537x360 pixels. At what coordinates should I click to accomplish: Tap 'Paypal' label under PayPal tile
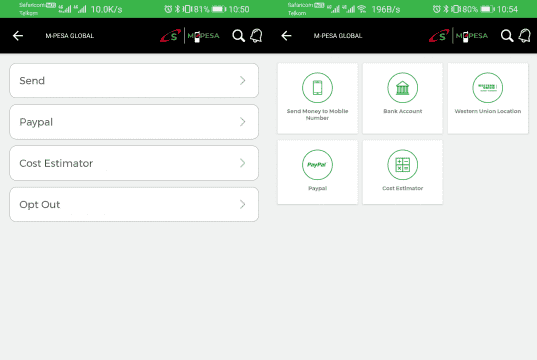pos(317,188)
